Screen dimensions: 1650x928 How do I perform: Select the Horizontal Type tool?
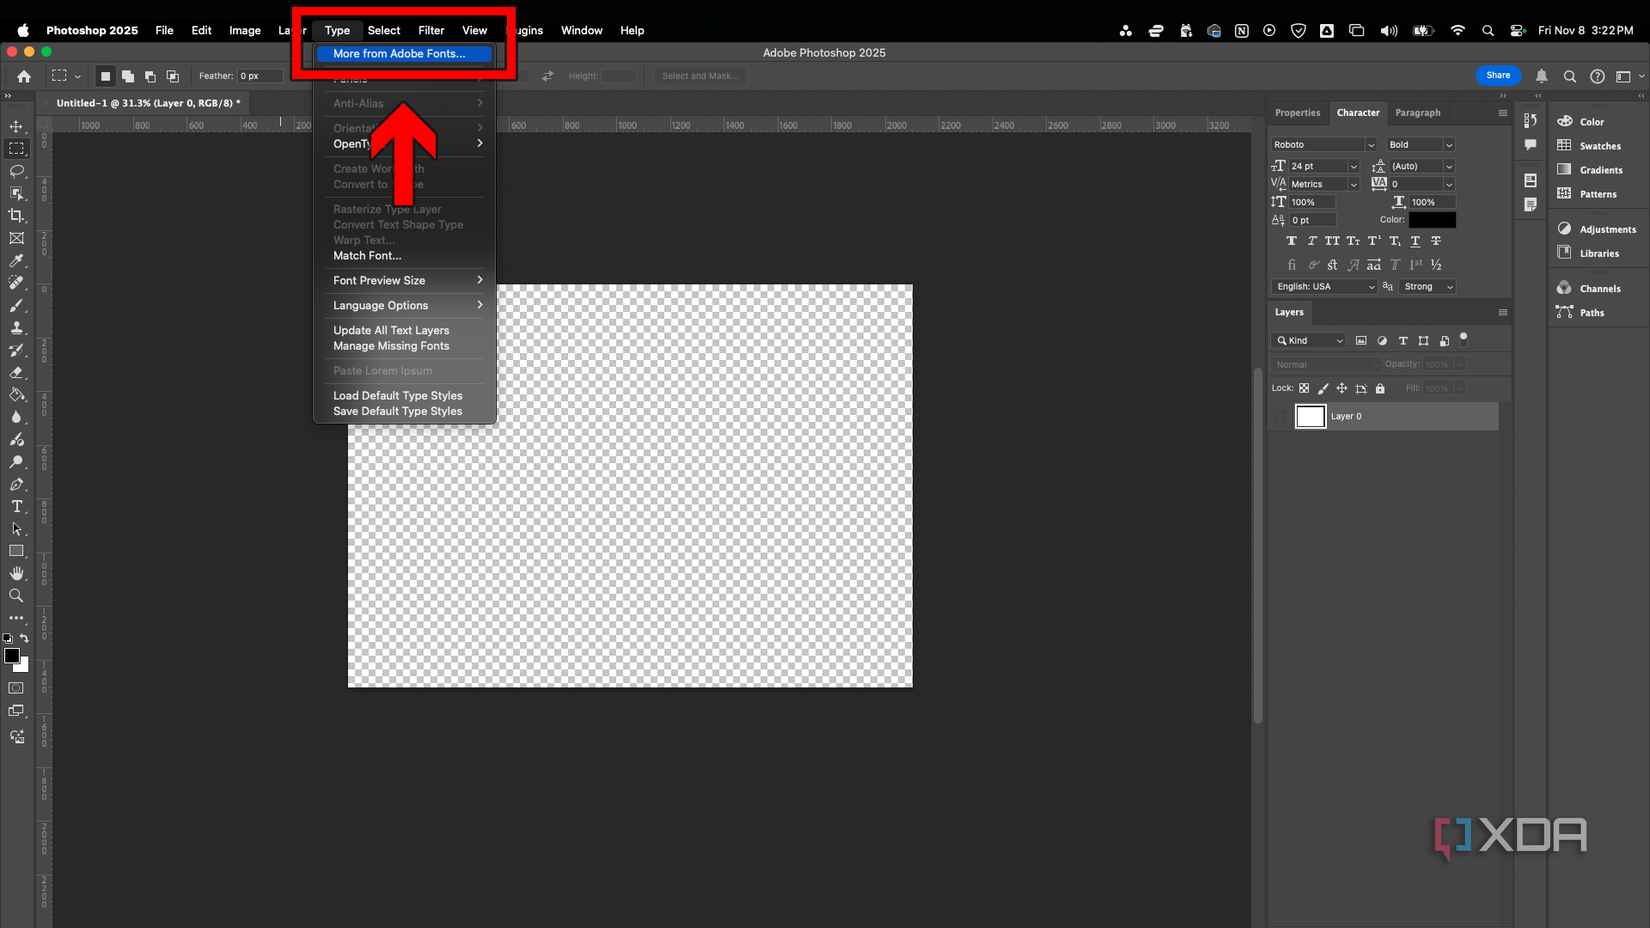pyautogui.click(x=16, y=506)
